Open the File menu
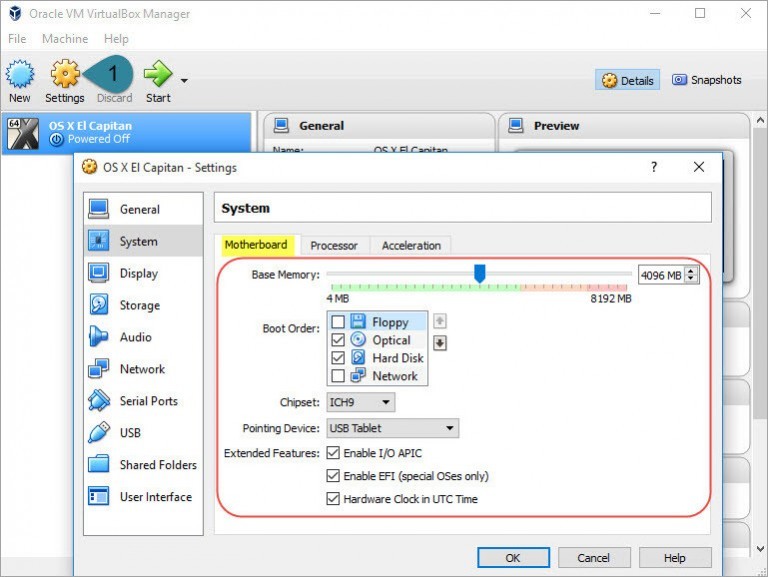The width and height of the screenshot is (768, 577). [17, 39]
